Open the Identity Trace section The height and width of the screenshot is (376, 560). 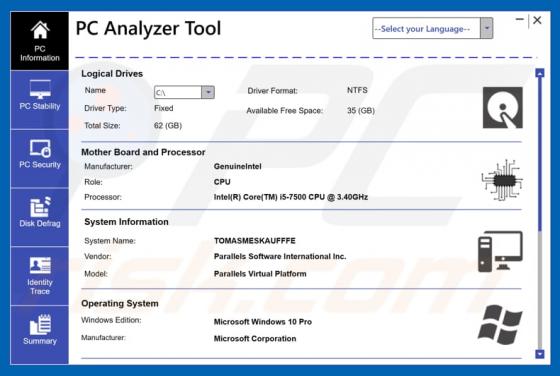[x=40, y=276]
